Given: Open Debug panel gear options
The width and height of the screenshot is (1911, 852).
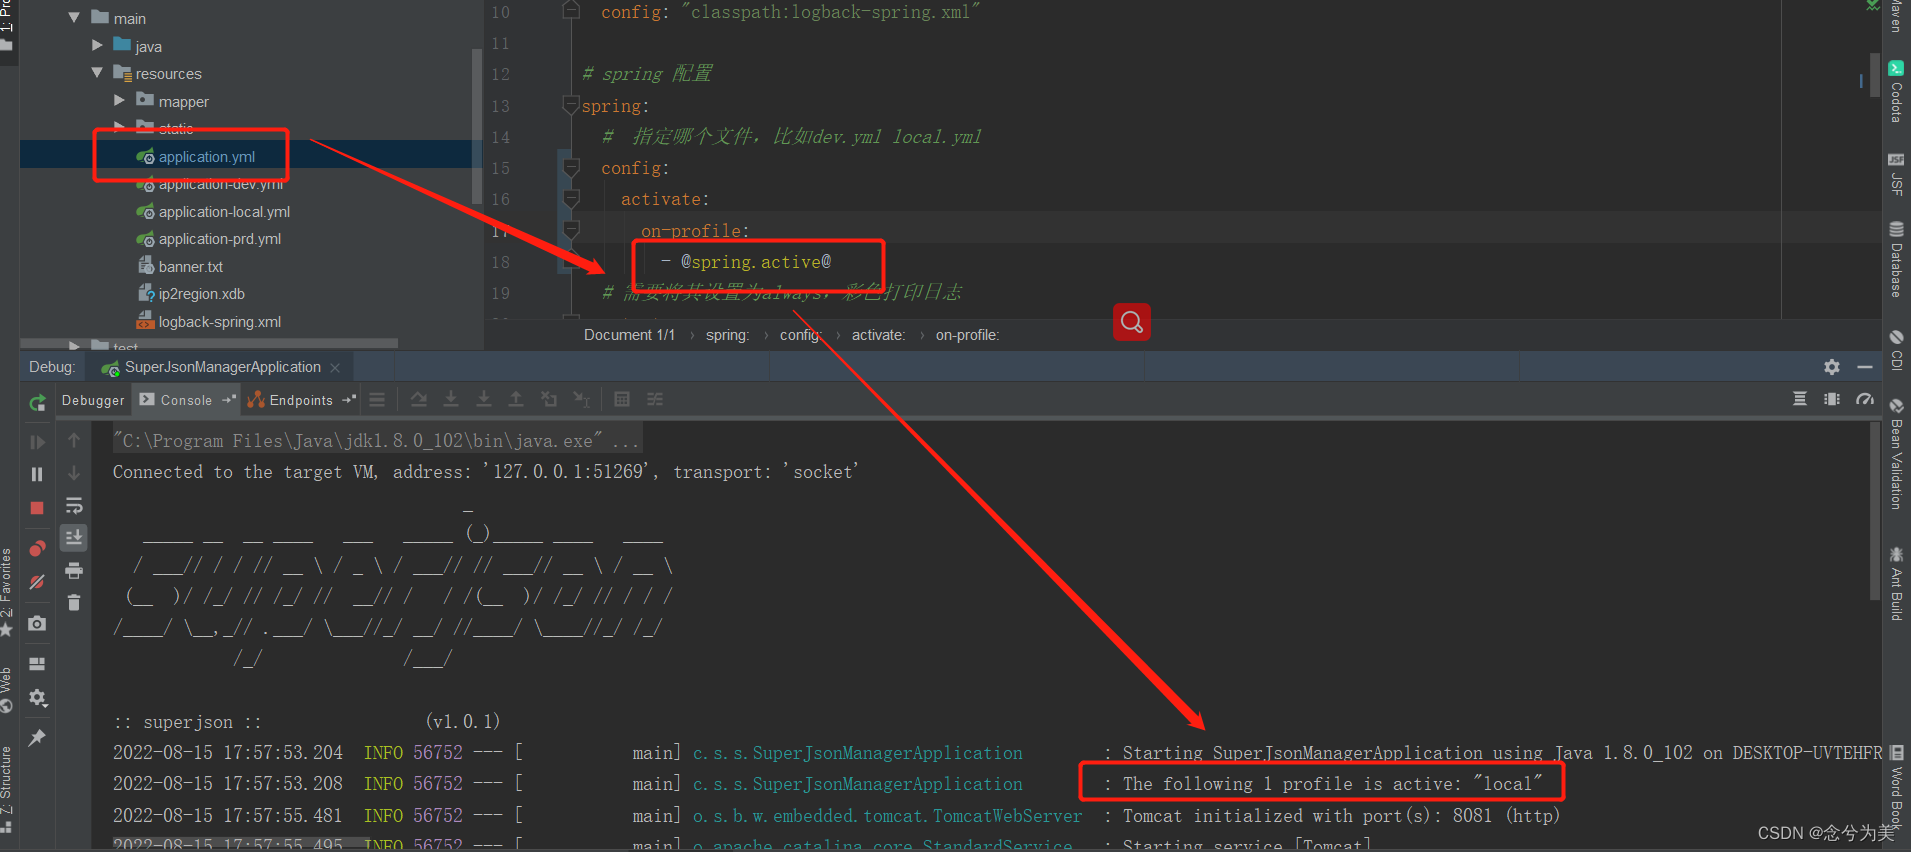Looking at the screenshot, I should [1832, 367].
